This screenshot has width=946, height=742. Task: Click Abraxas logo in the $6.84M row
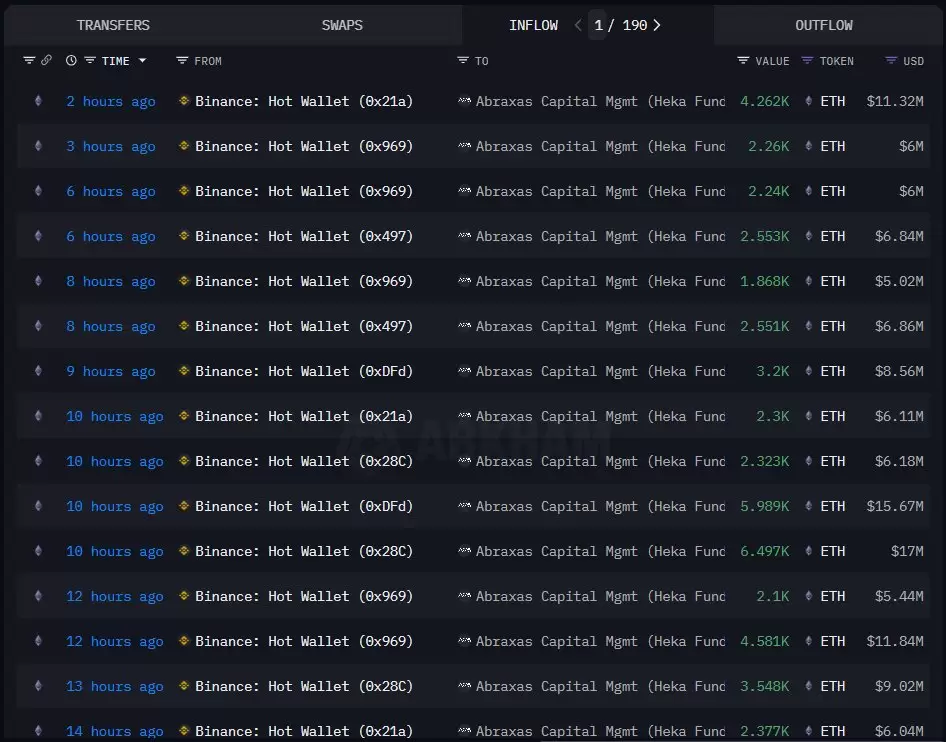coord(464,236)
